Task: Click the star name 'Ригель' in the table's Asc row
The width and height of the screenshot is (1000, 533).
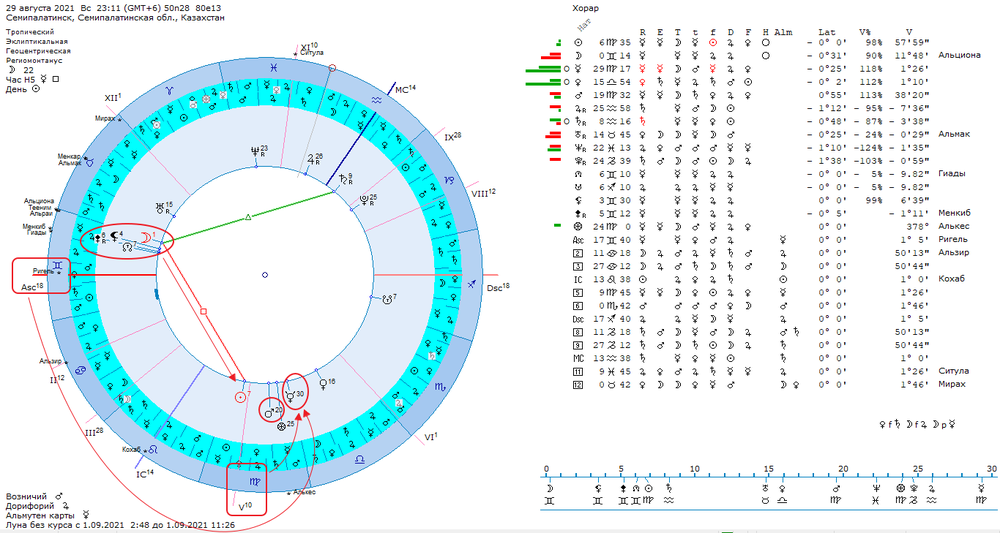Action: 953,240
